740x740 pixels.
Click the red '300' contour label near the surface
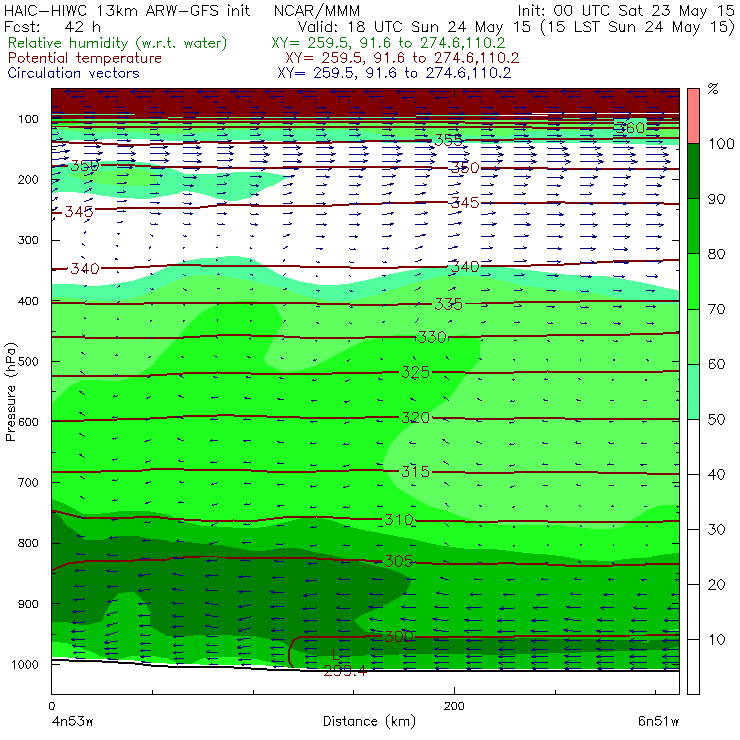pos(399,636)
